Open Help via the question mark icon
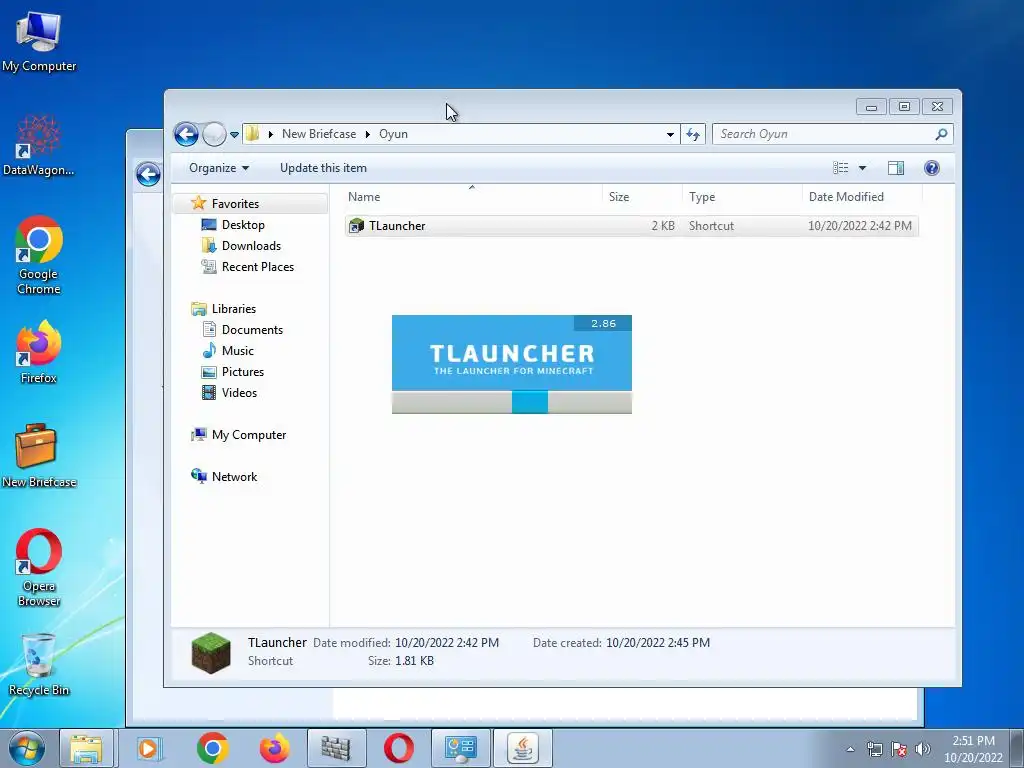Viewport: 1024px width, 768px height. tap(932, 168)
